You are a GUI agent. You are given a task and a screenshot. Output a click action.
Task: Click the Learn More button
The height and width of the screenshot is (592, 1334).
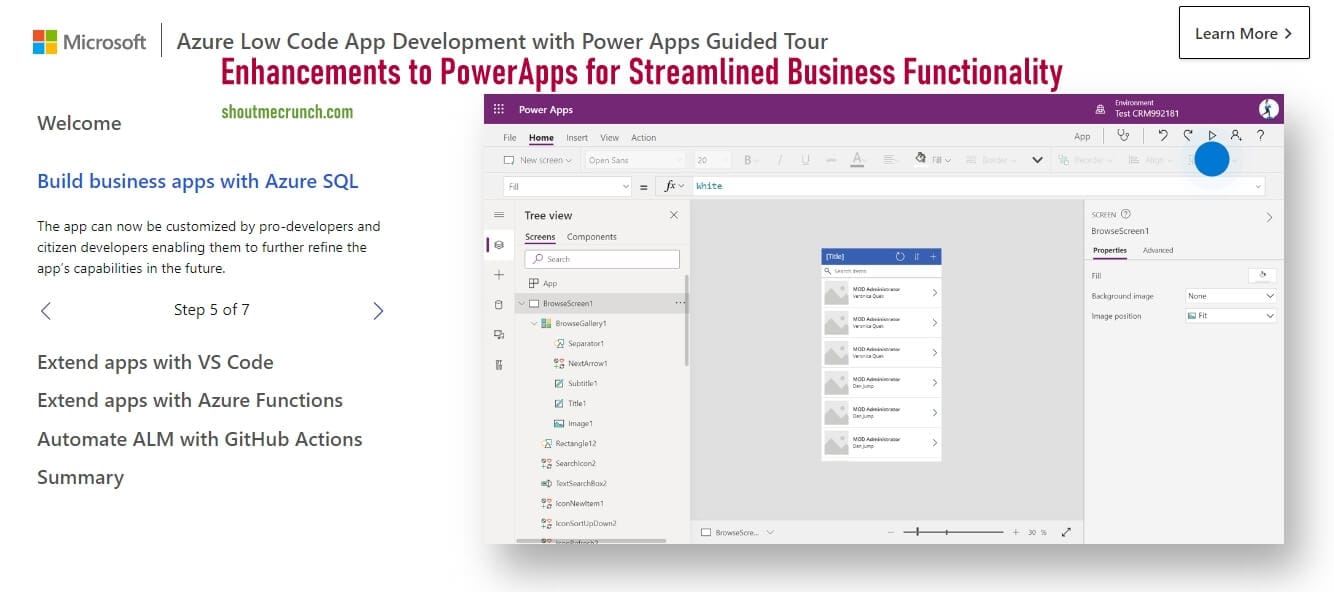coord(1244,33)
